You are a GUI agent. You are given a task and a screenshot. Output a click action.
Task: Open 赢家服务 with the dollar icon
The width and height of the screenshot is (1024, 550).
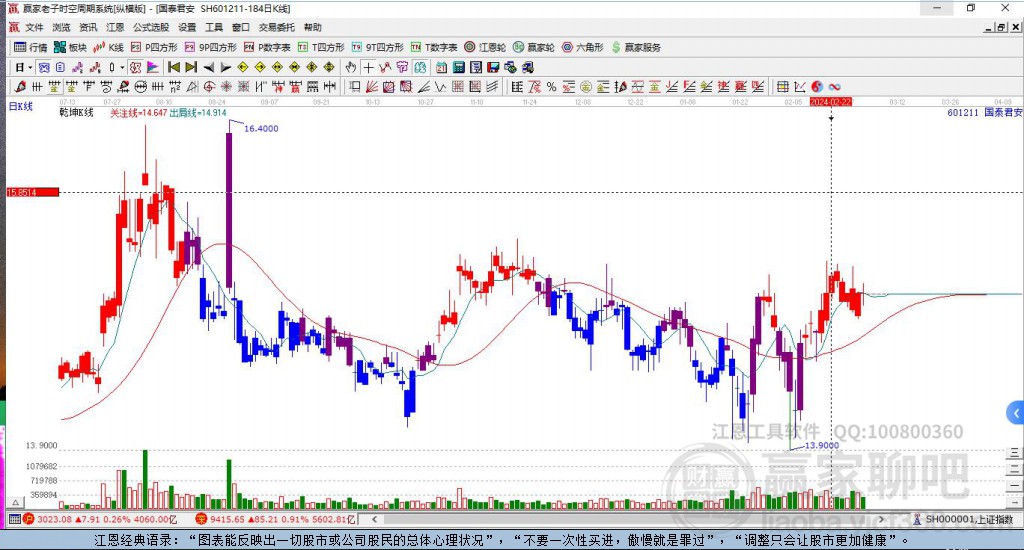click(636, 47)
